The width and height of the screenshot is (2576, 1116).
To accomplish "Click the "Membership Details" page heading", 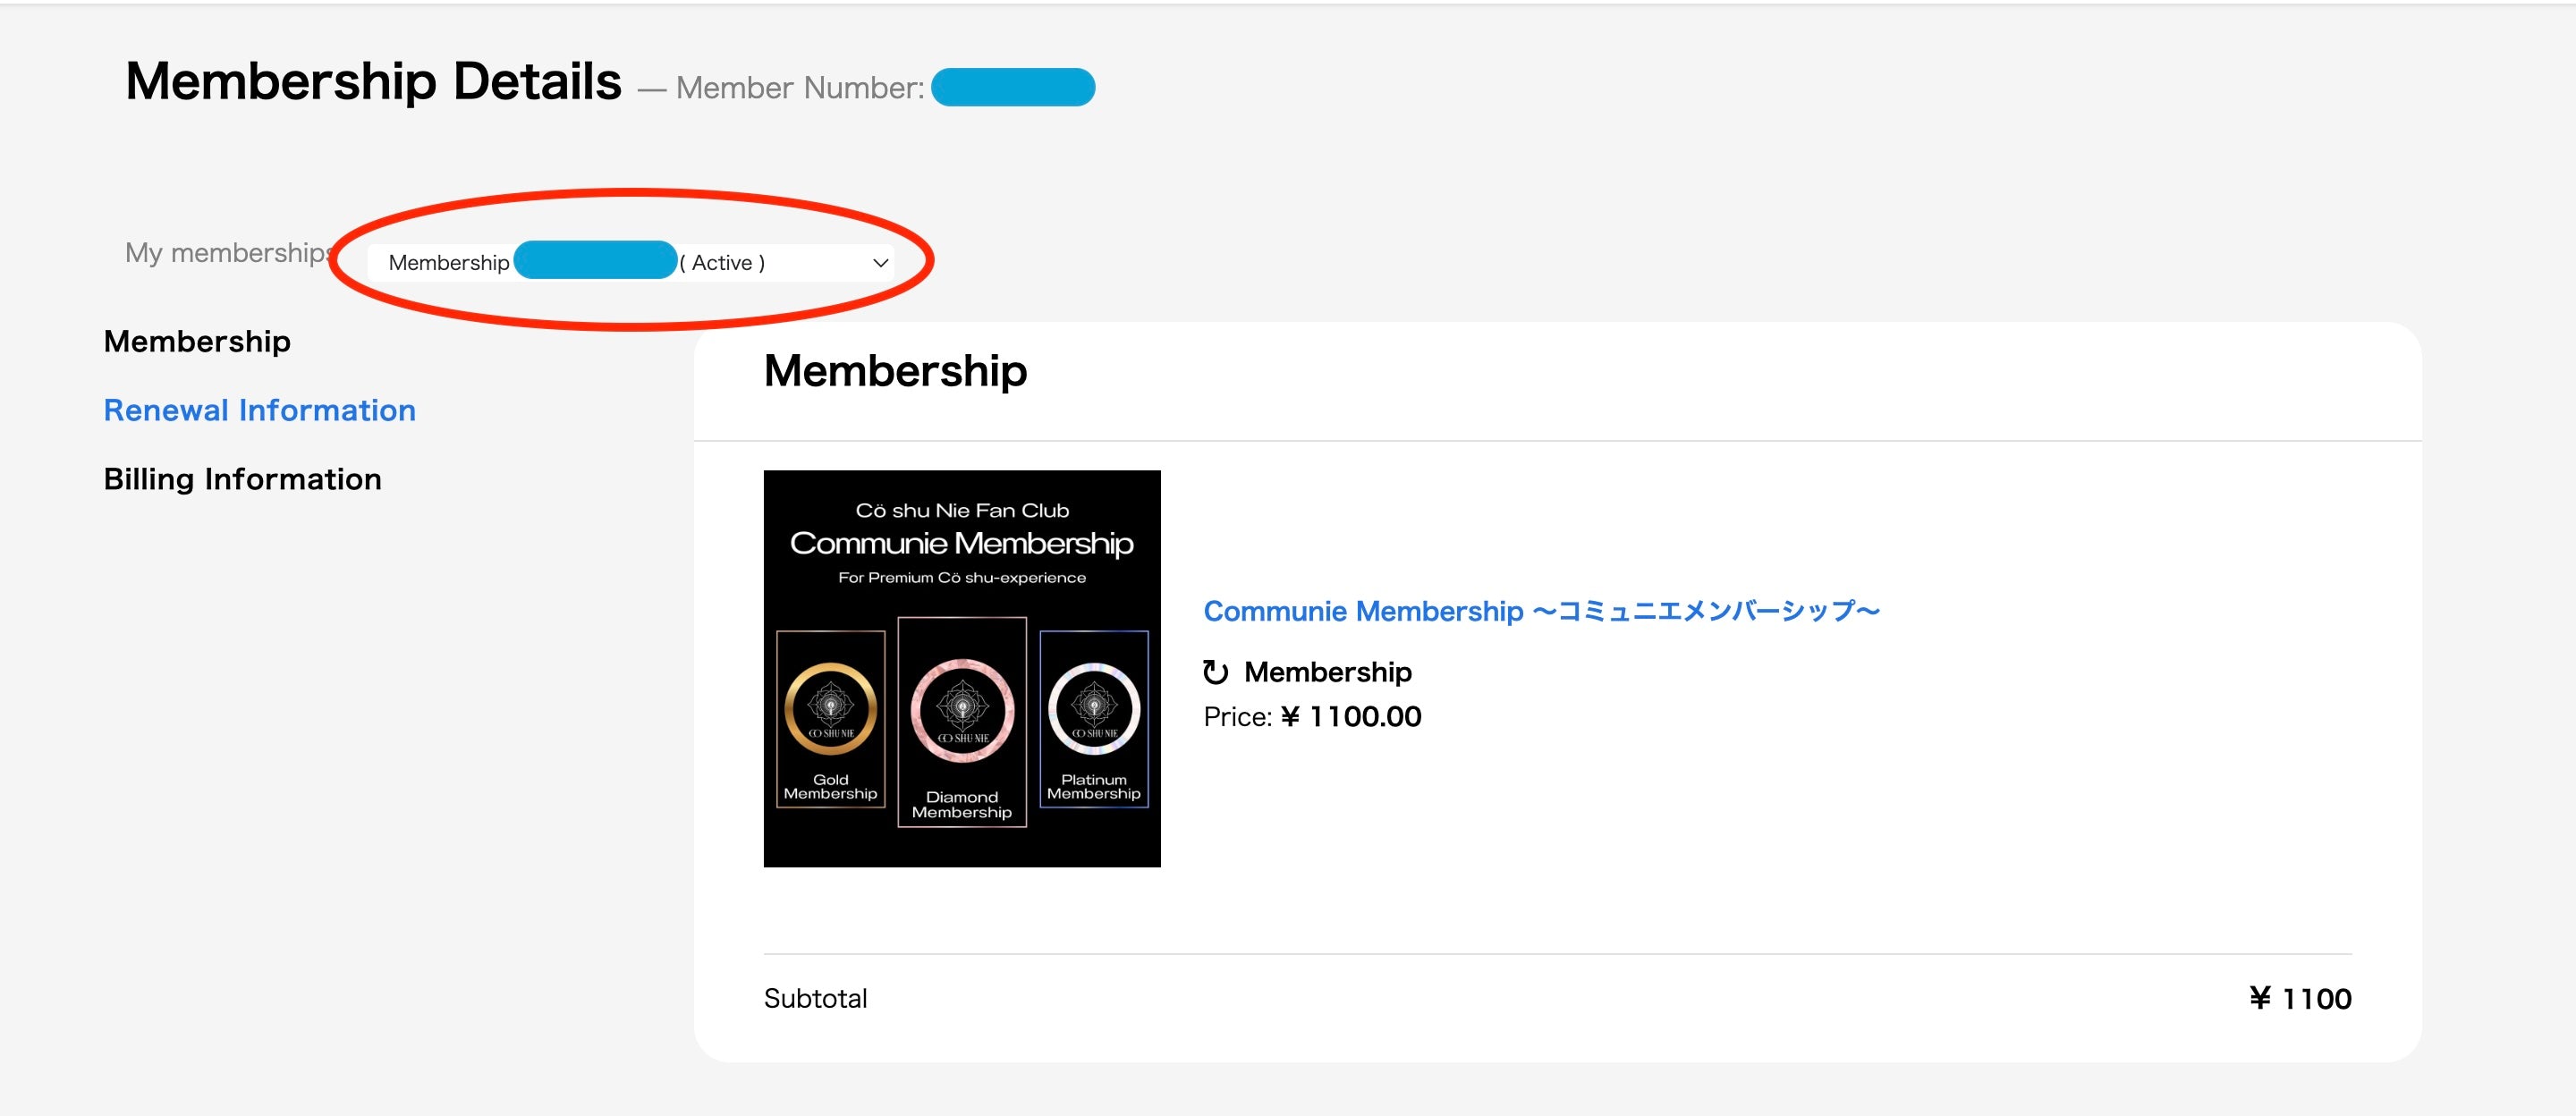I will 373,81.
